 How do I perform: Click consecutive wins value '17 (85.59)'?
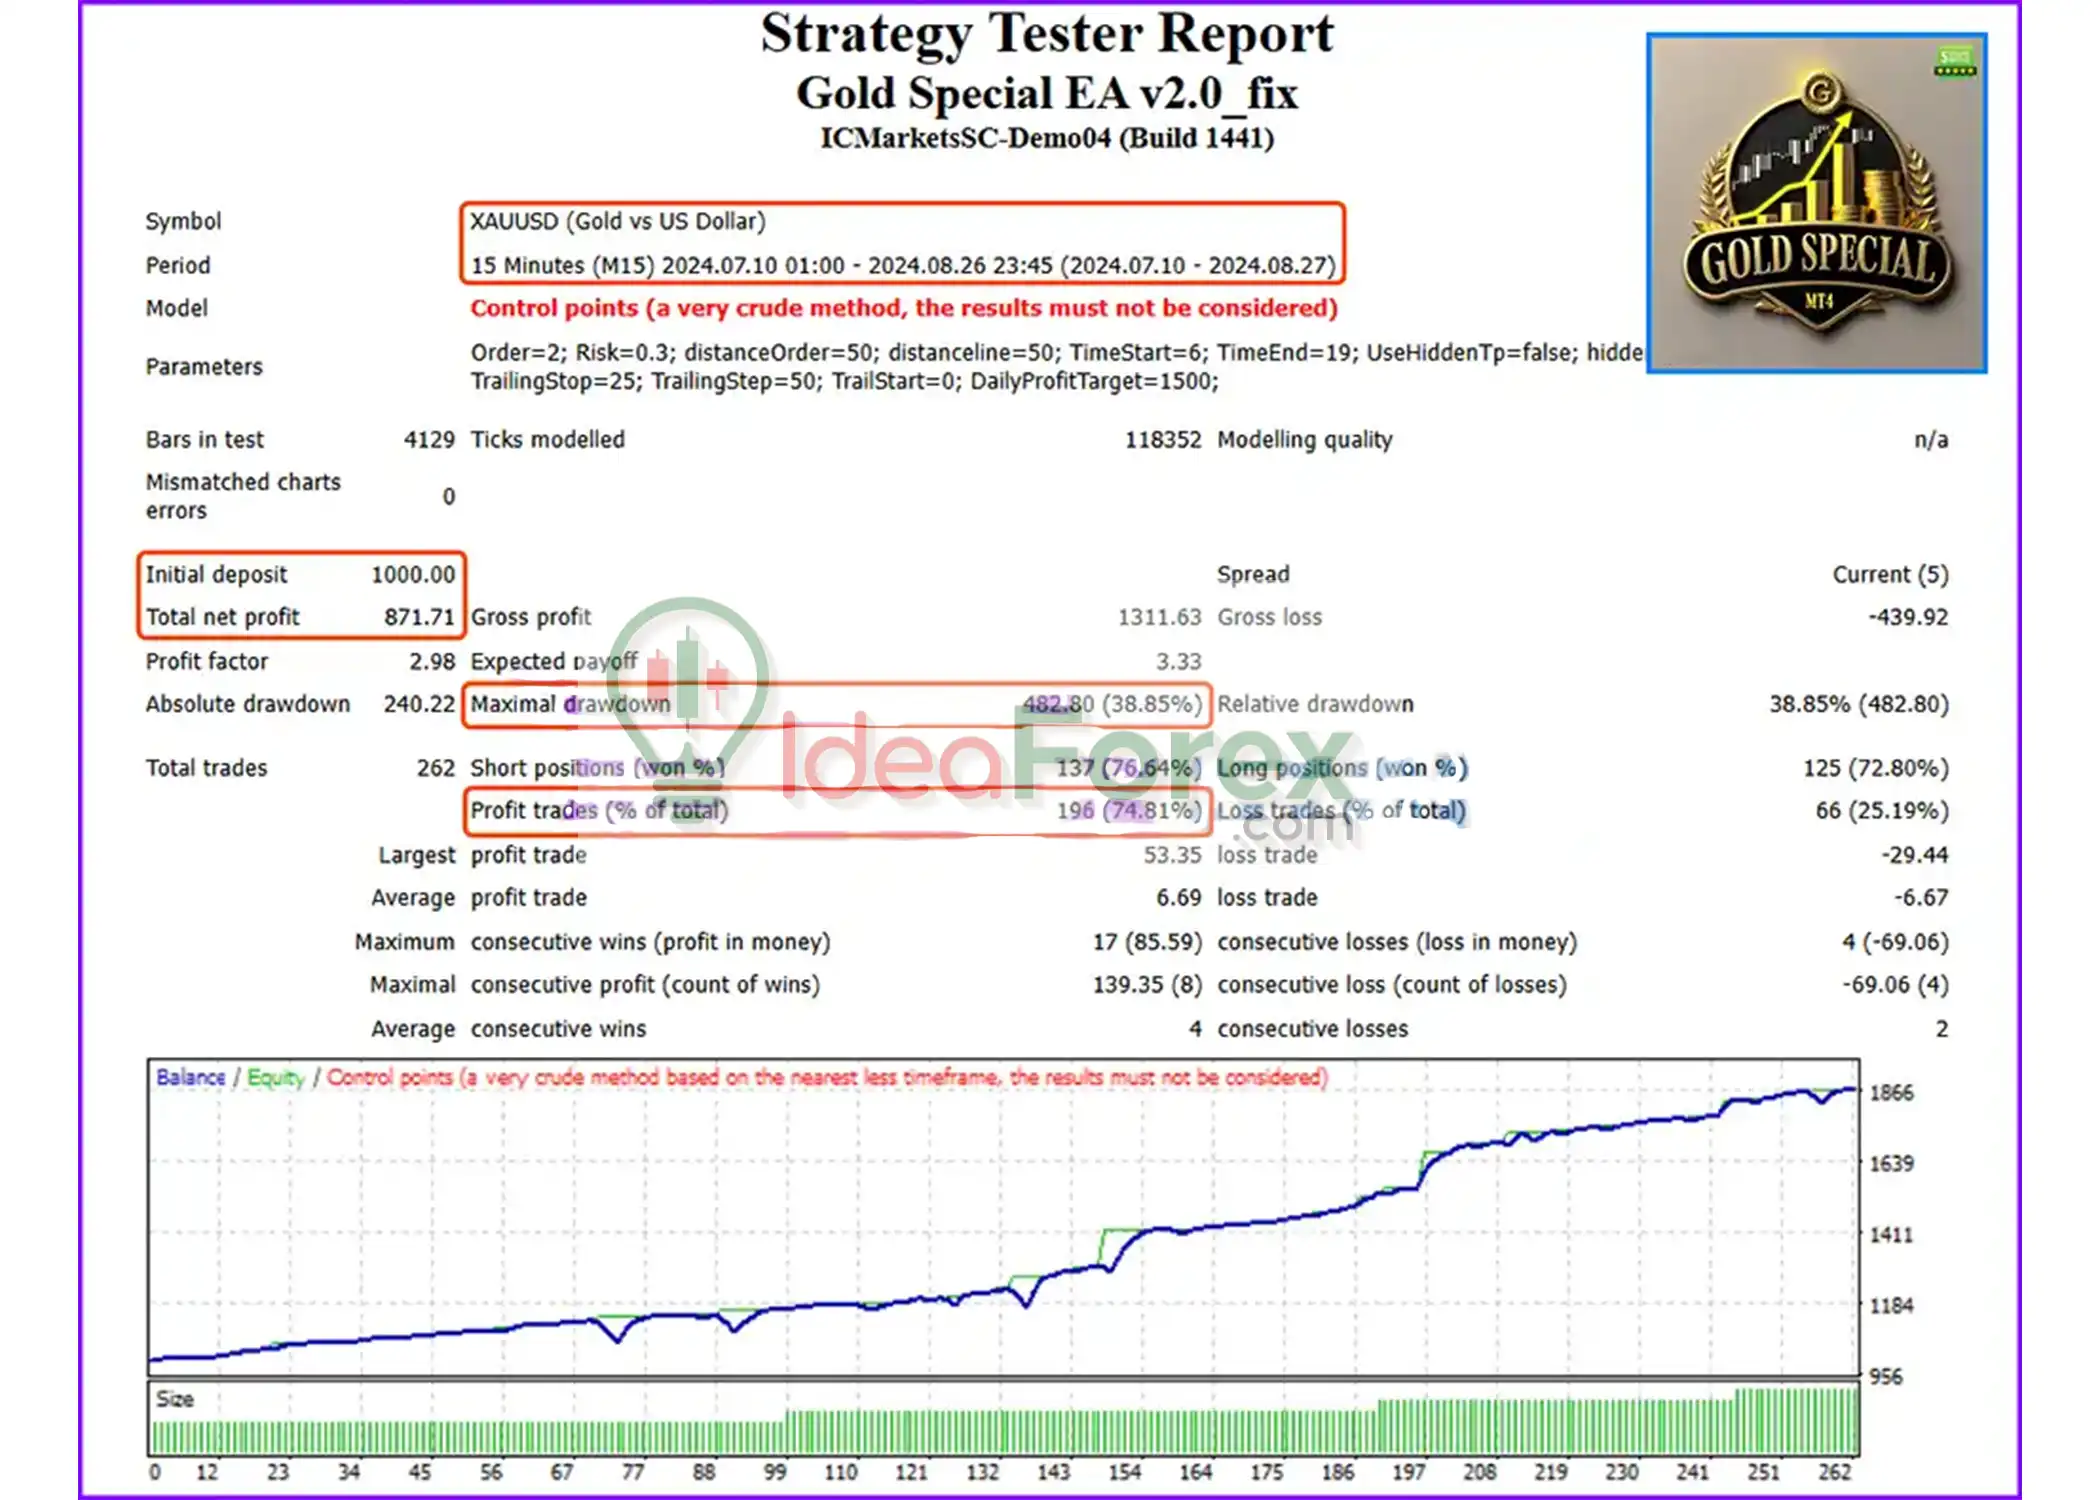point(1147,942)
